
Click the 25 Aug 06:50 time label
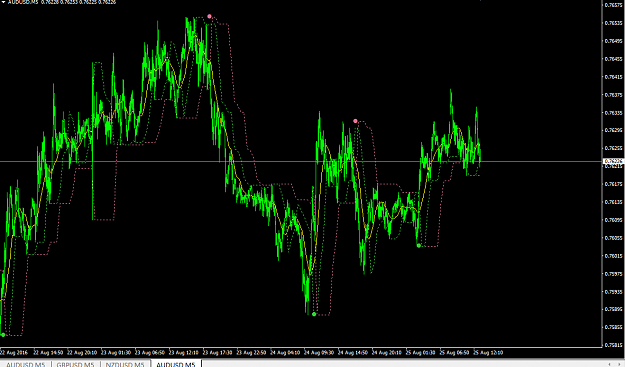(x=455, y=353)
